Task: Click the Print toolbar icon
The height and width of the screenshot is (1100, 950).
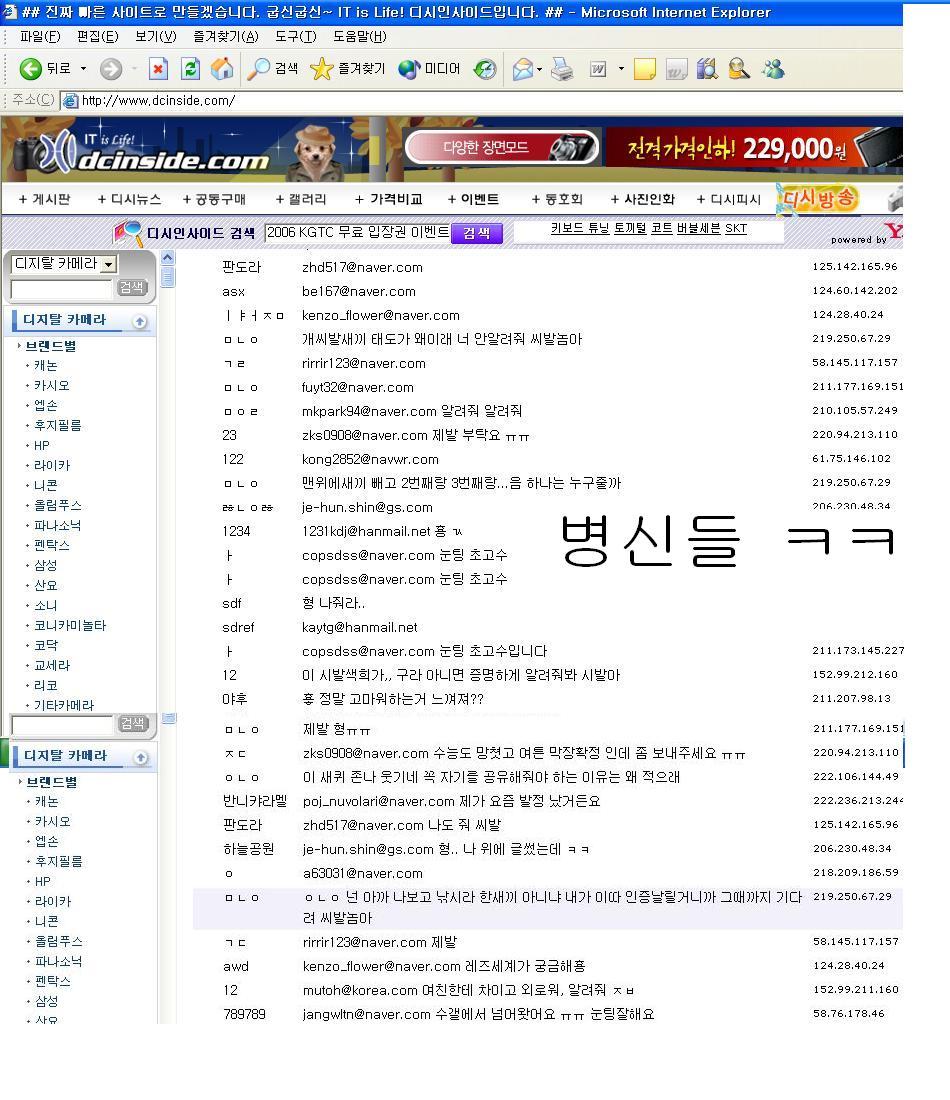Action: point(562,69)
